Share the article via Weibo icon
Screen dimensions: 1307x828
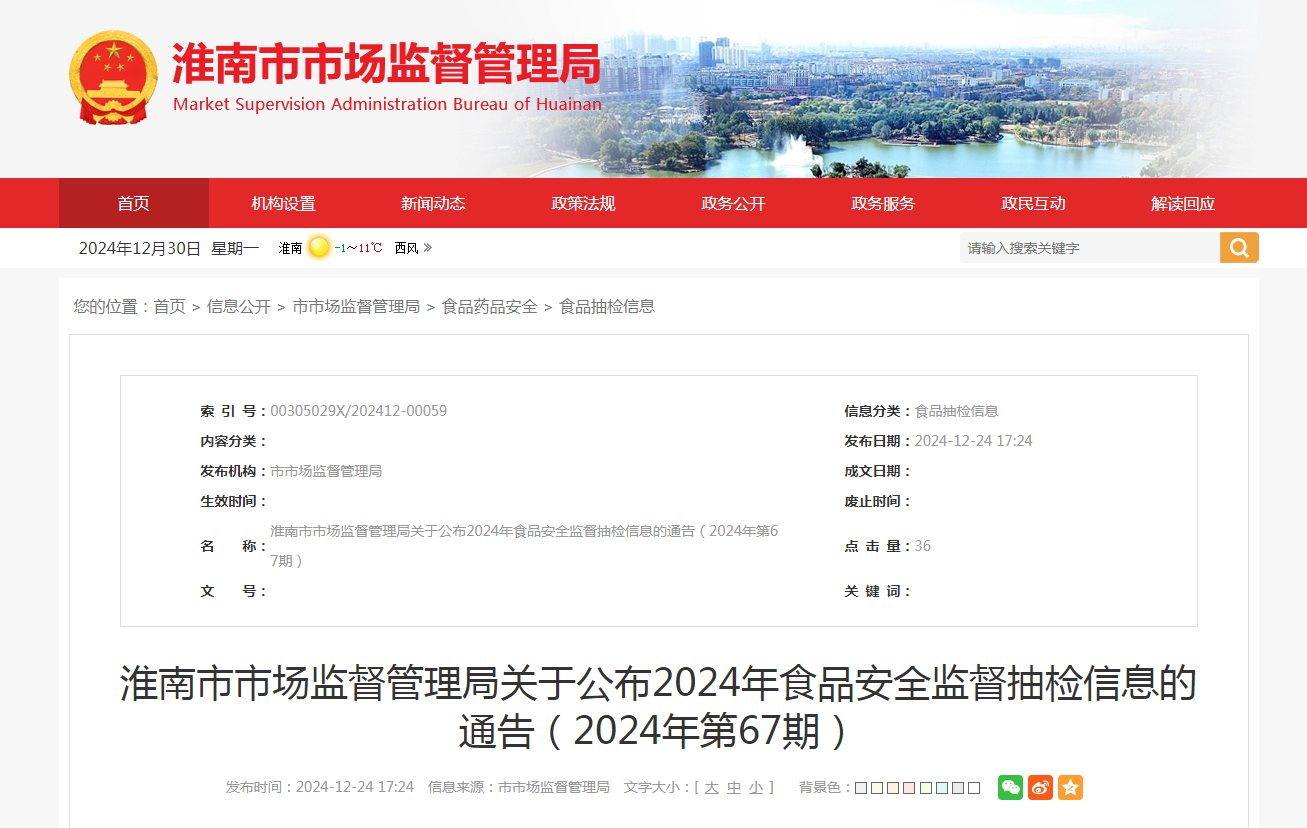click(x=1040, y=787)
